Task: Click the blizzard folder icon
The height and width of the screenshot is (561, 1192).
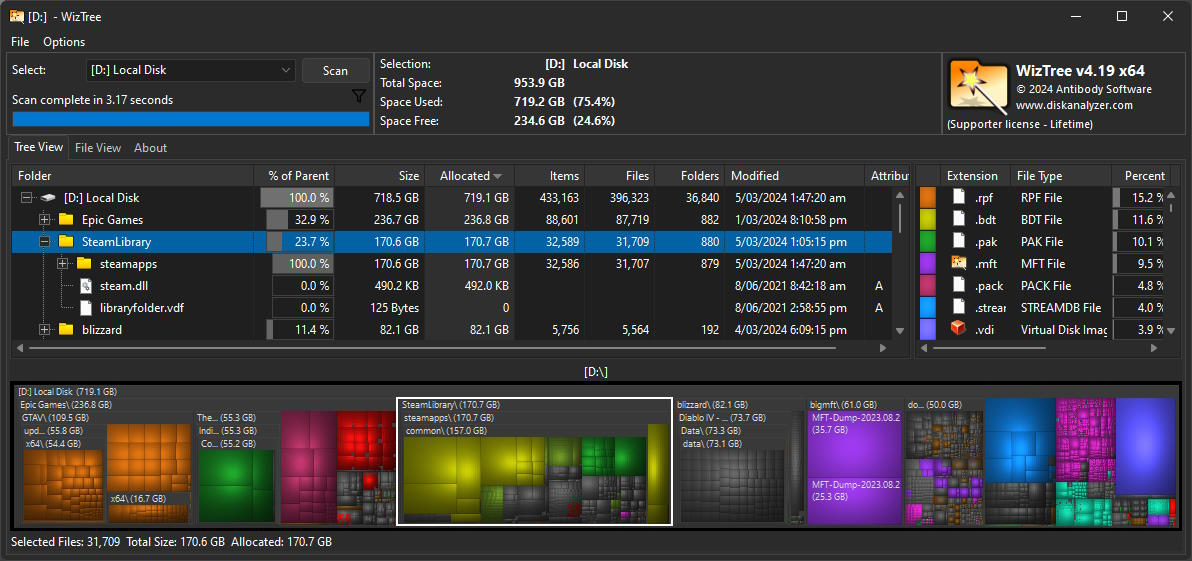Action: (x=66, y=330)
